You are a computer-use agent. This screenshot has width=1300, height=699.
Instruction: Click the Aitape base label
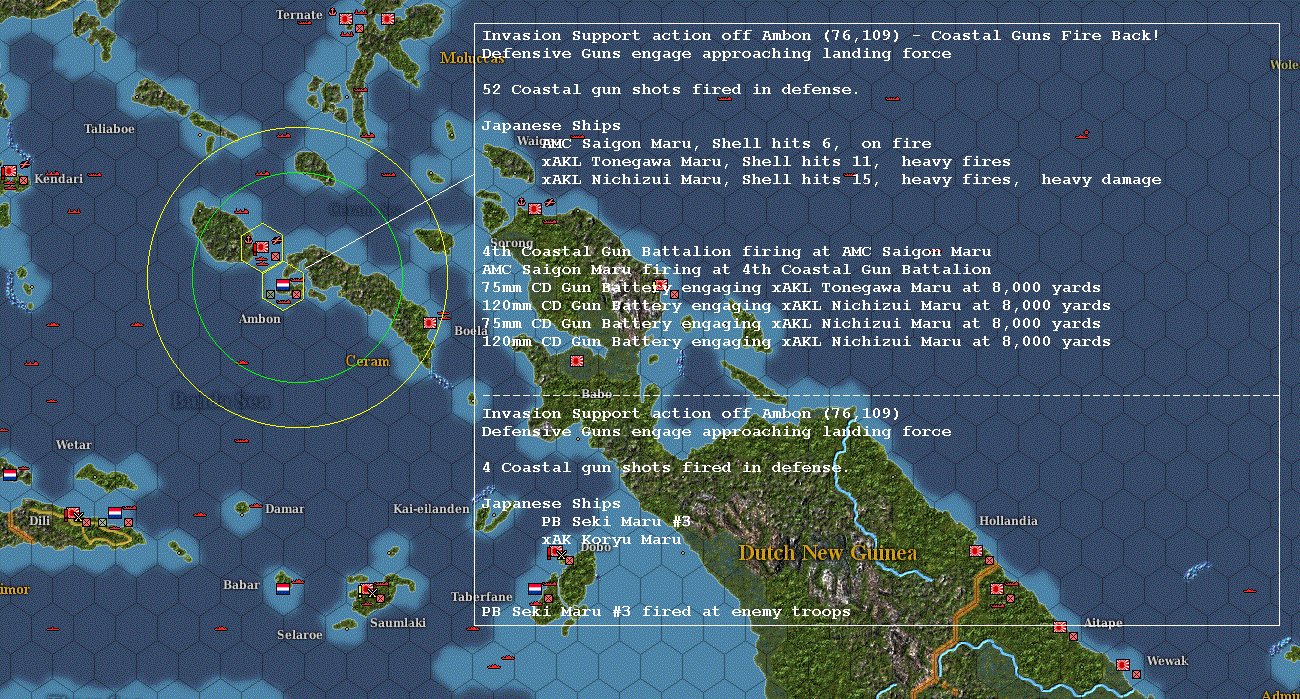(x=1103, y=623)
